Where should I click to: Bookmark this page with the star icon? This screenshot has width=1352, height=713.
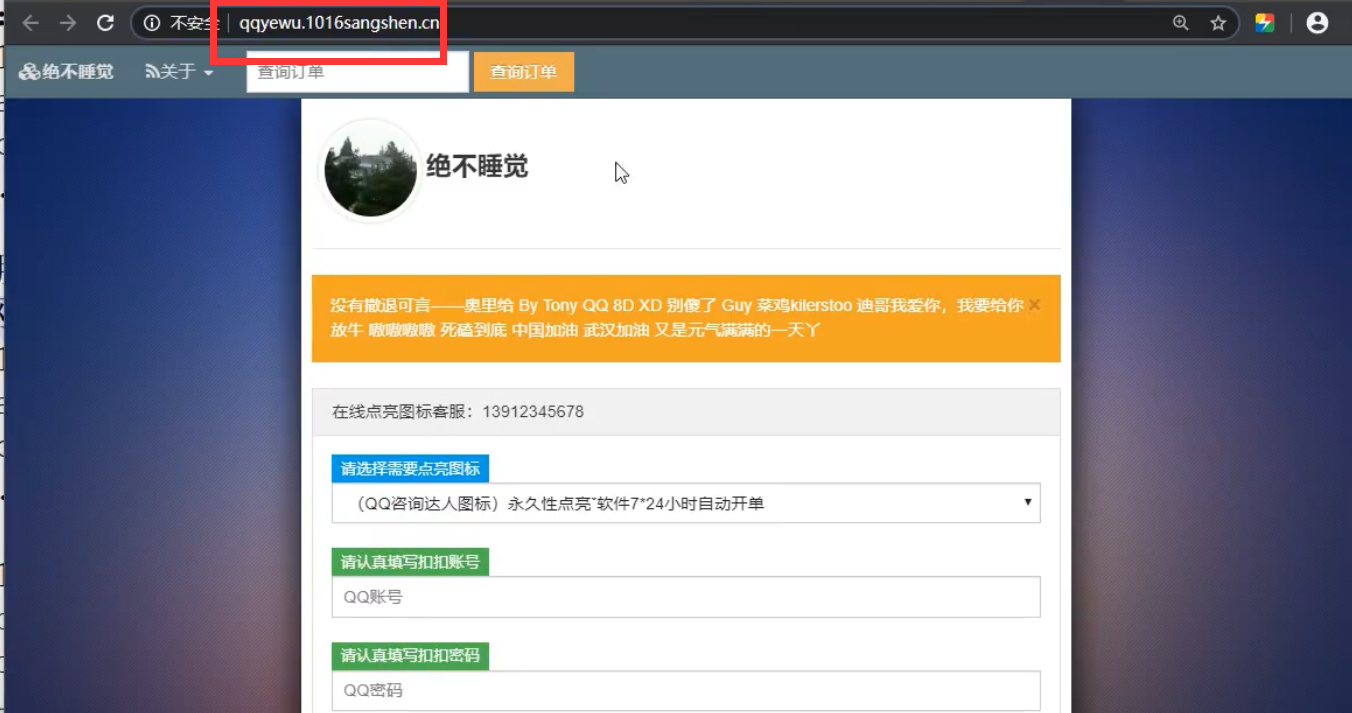(1218, 23)
